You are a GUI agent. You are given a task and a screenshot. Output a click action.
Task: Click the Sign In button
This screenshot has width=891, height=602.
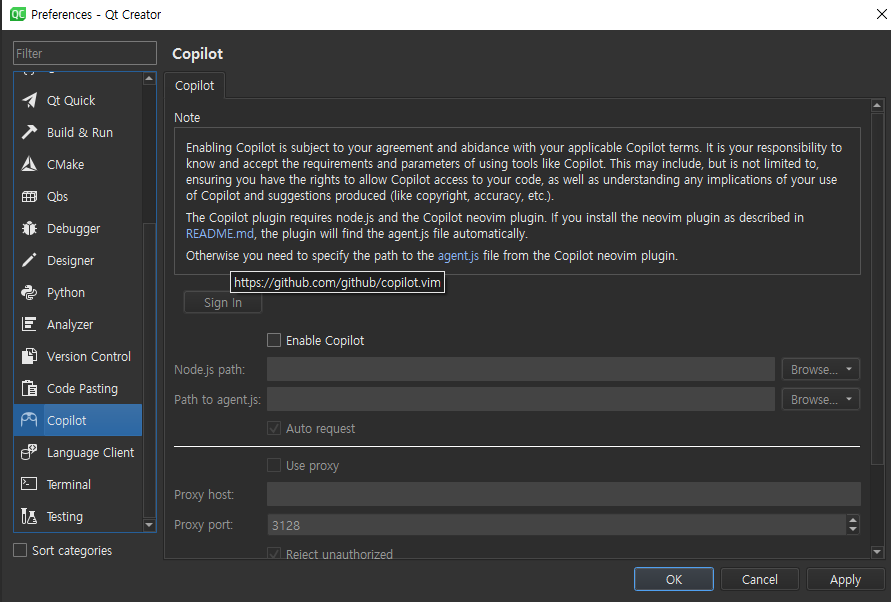[x=223, y=302]
